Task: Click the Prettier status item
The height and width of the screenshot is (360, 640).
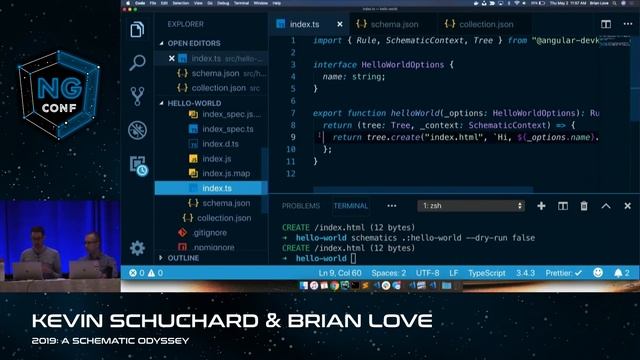Action: coord(564,273)
